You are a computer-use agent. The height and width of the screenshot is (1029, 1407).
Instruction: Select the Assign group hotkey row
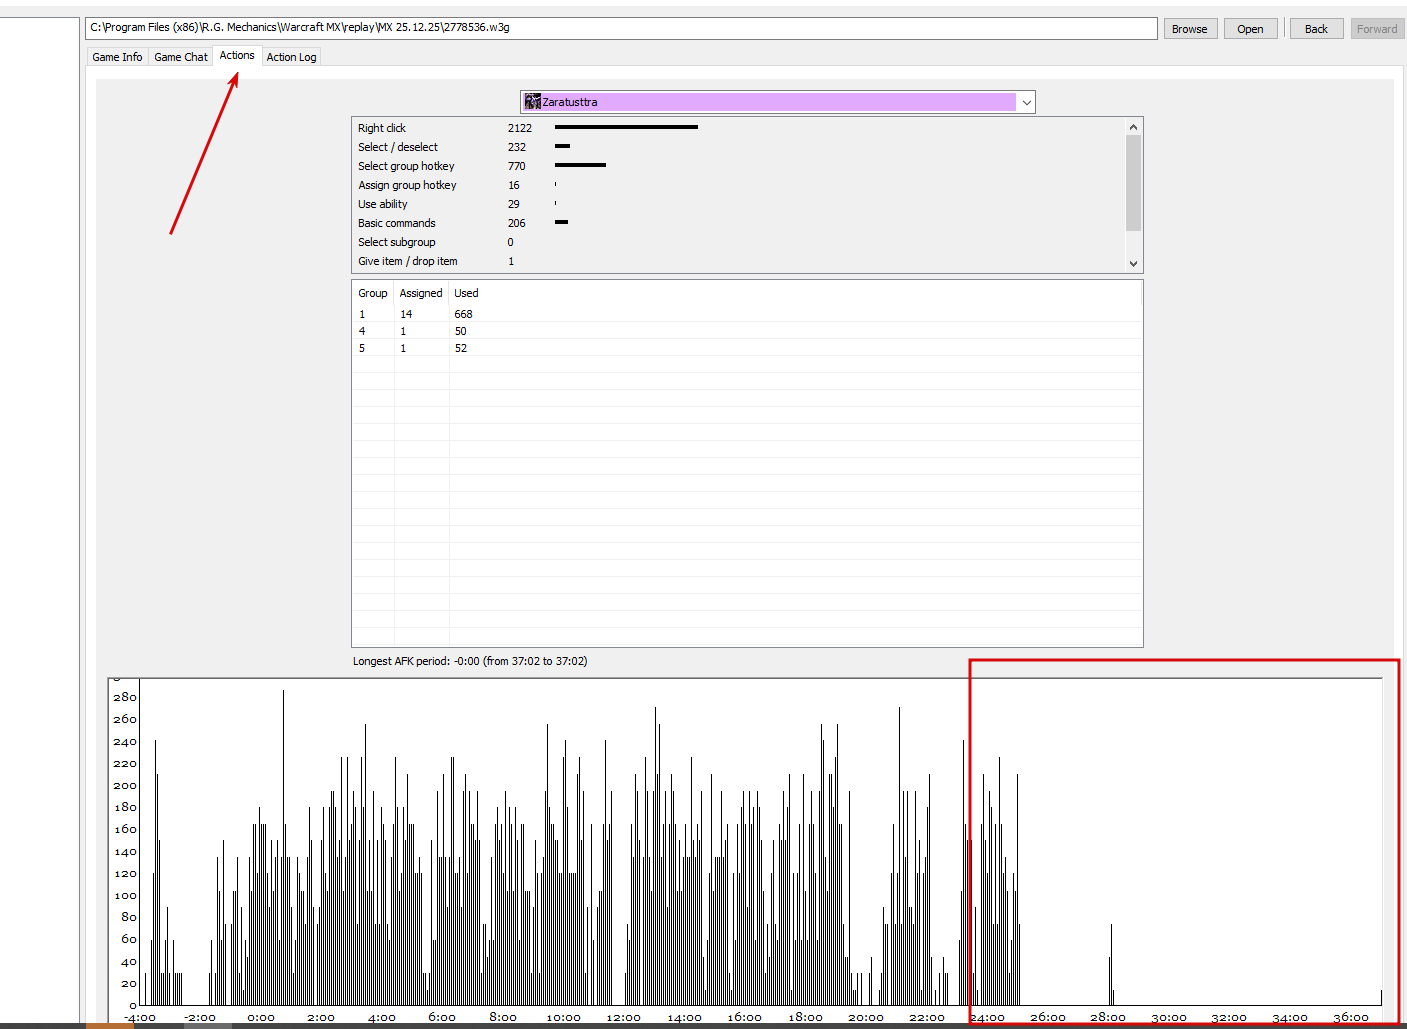740,185
